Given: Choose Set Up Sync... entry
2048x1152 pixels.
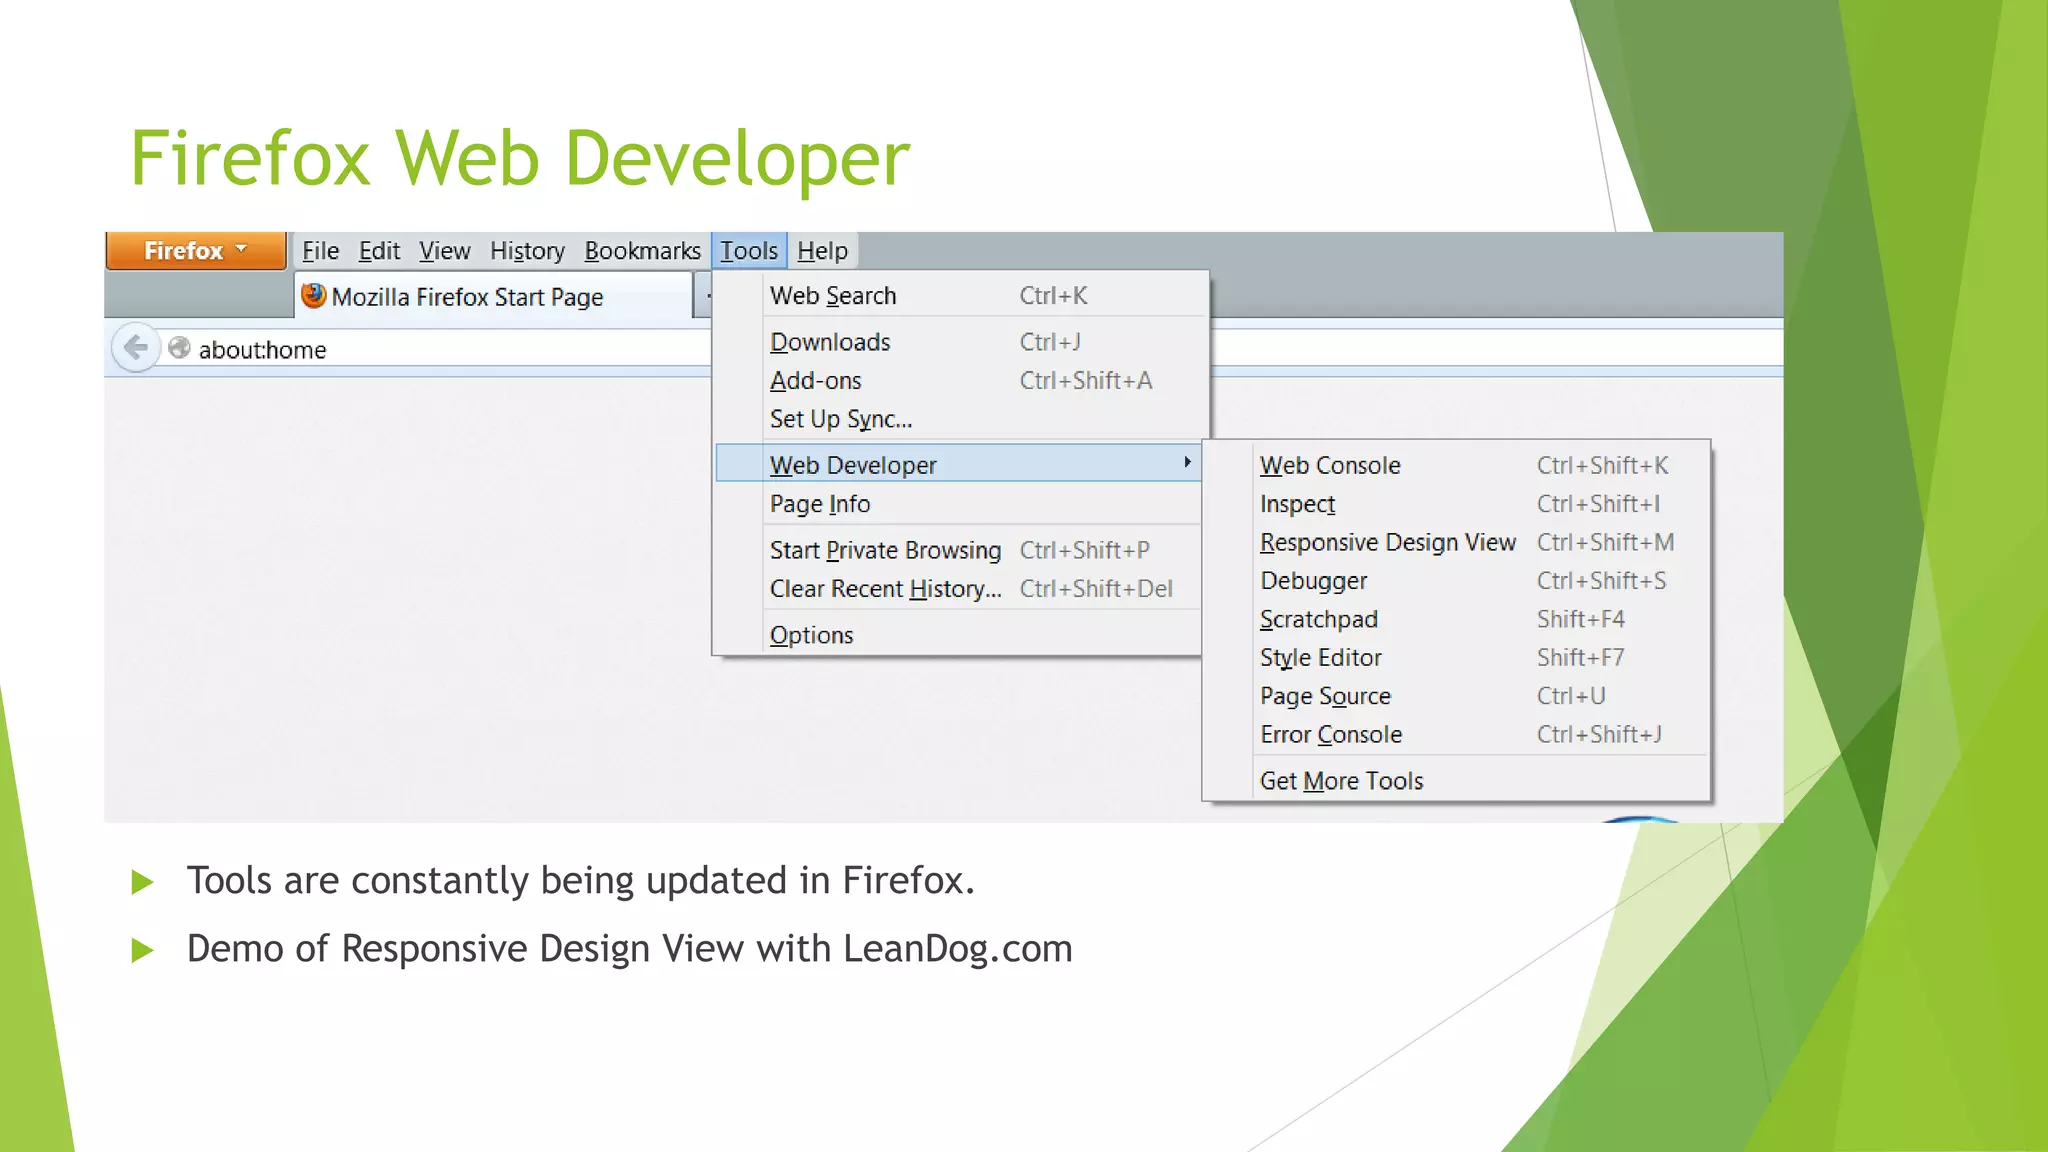Looking at the screenshot, I should 960,419.
